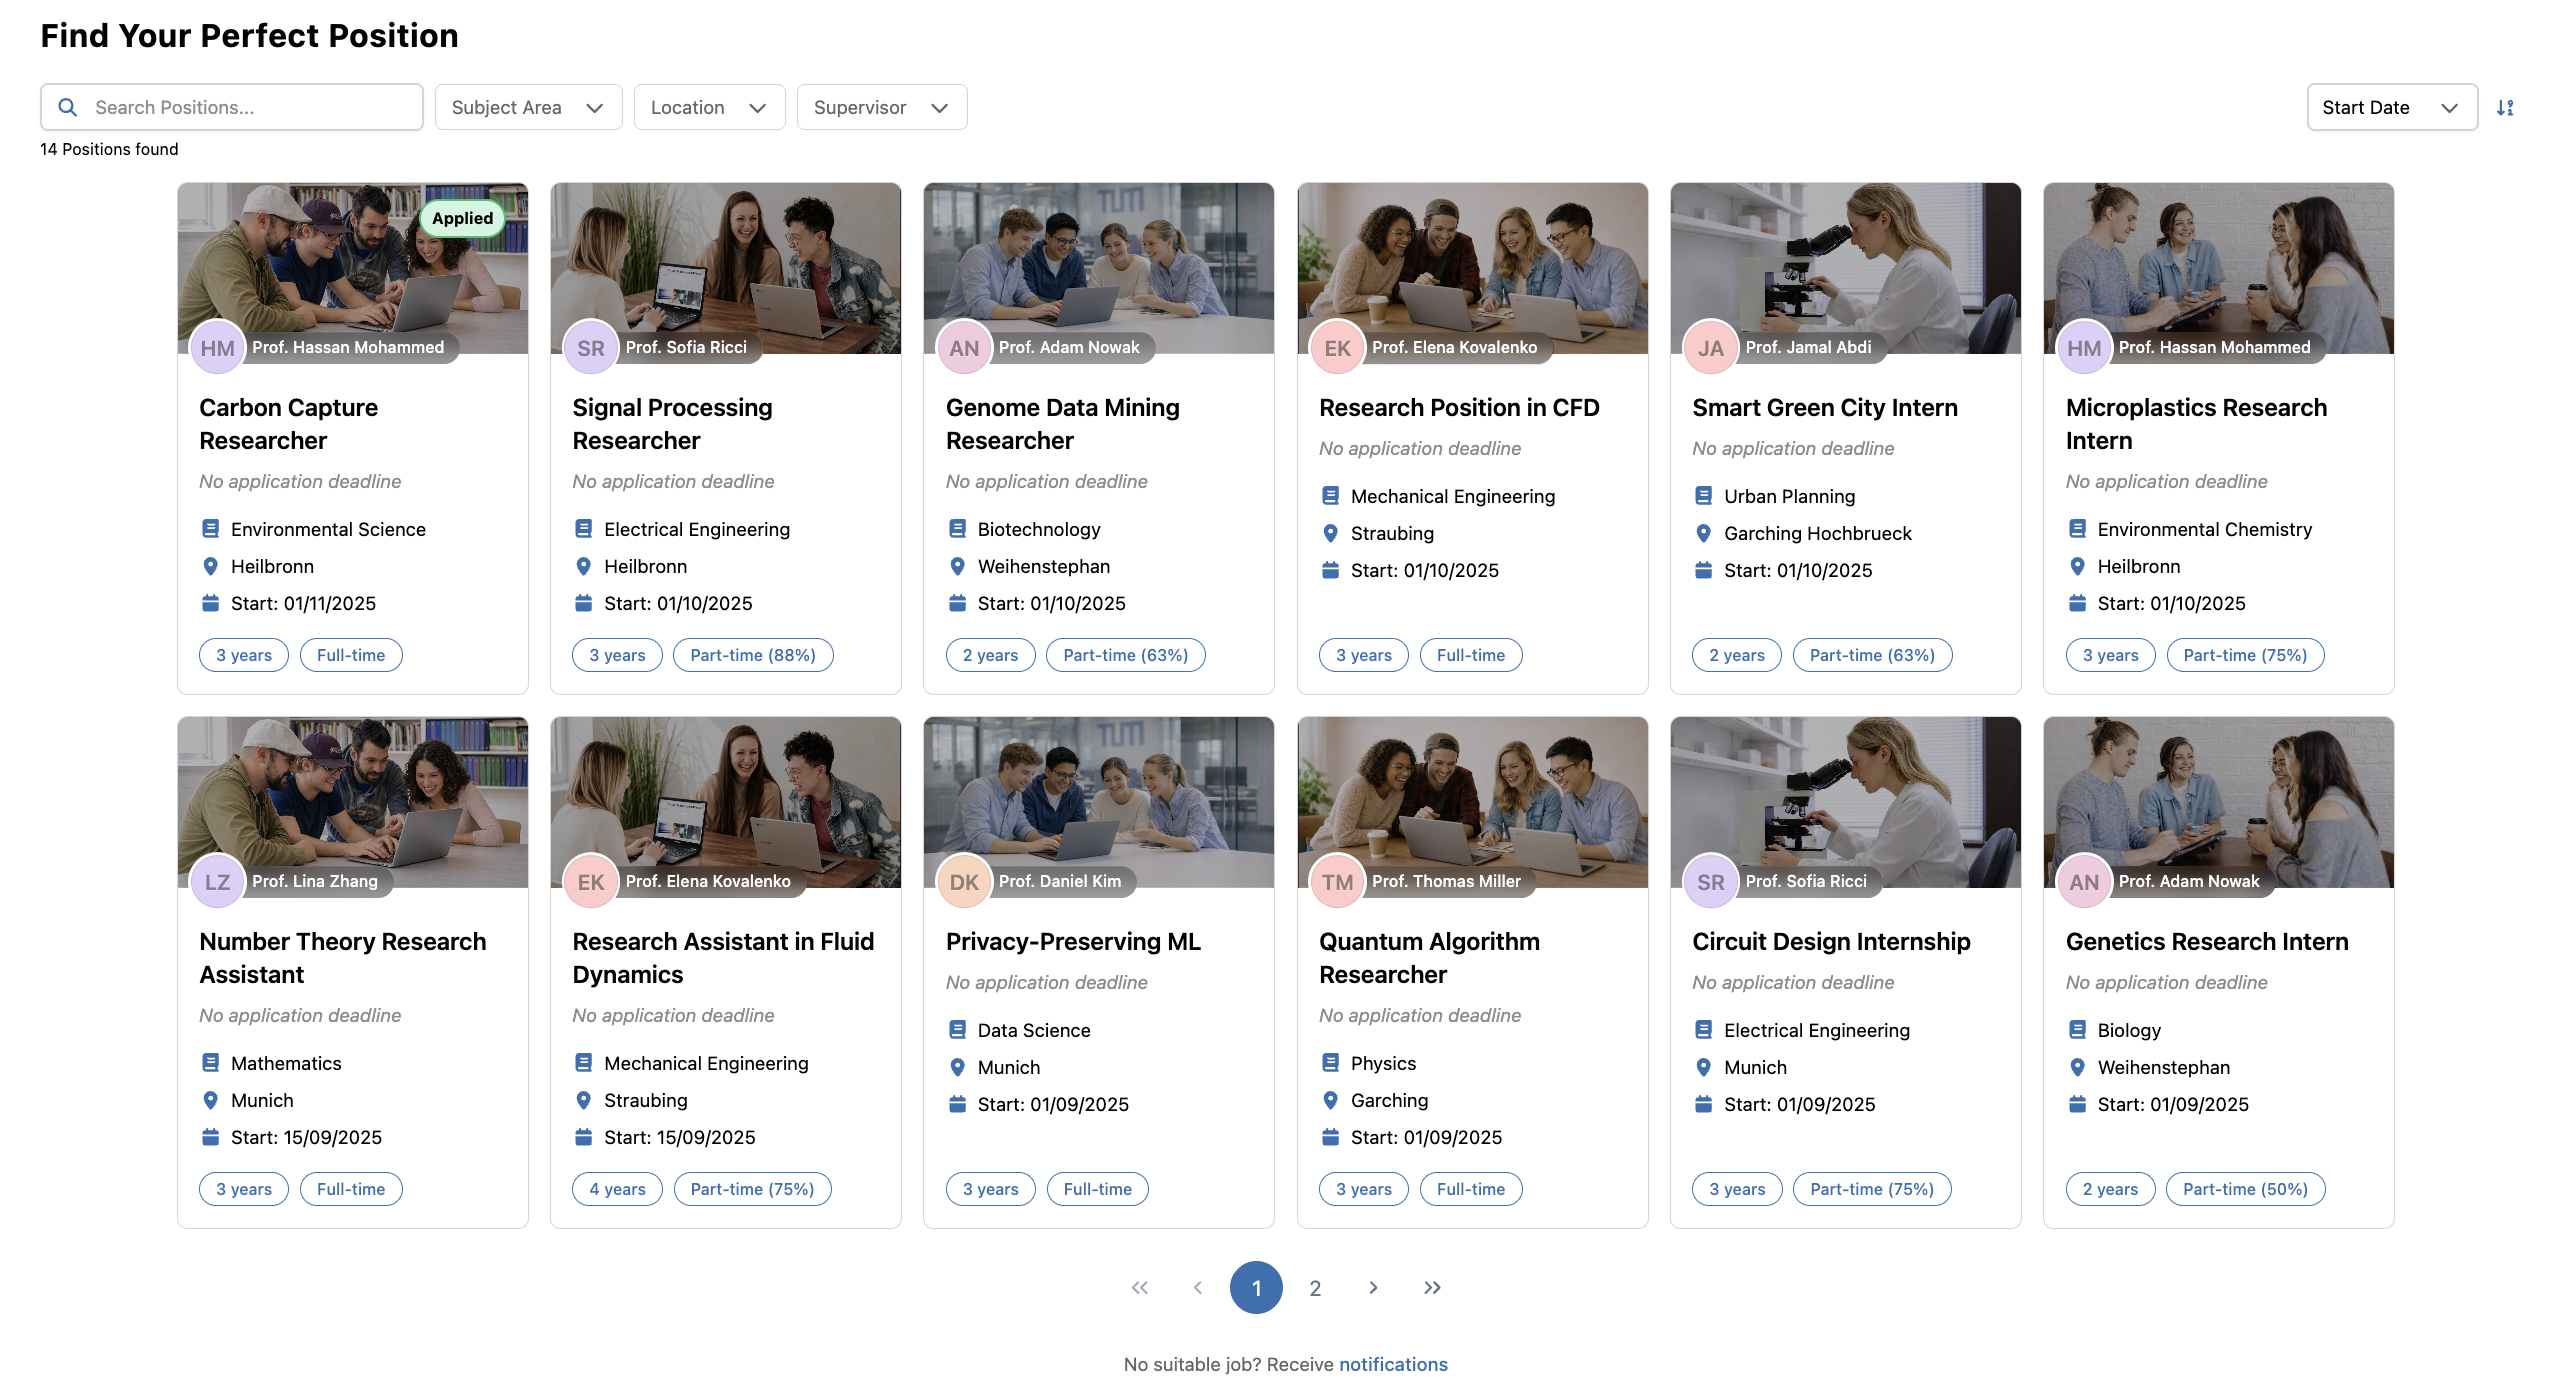The height and width of the screenshot is (1390, 2568).
Task: Select page 1 in pagination
Action: tap(1256, 1288)
